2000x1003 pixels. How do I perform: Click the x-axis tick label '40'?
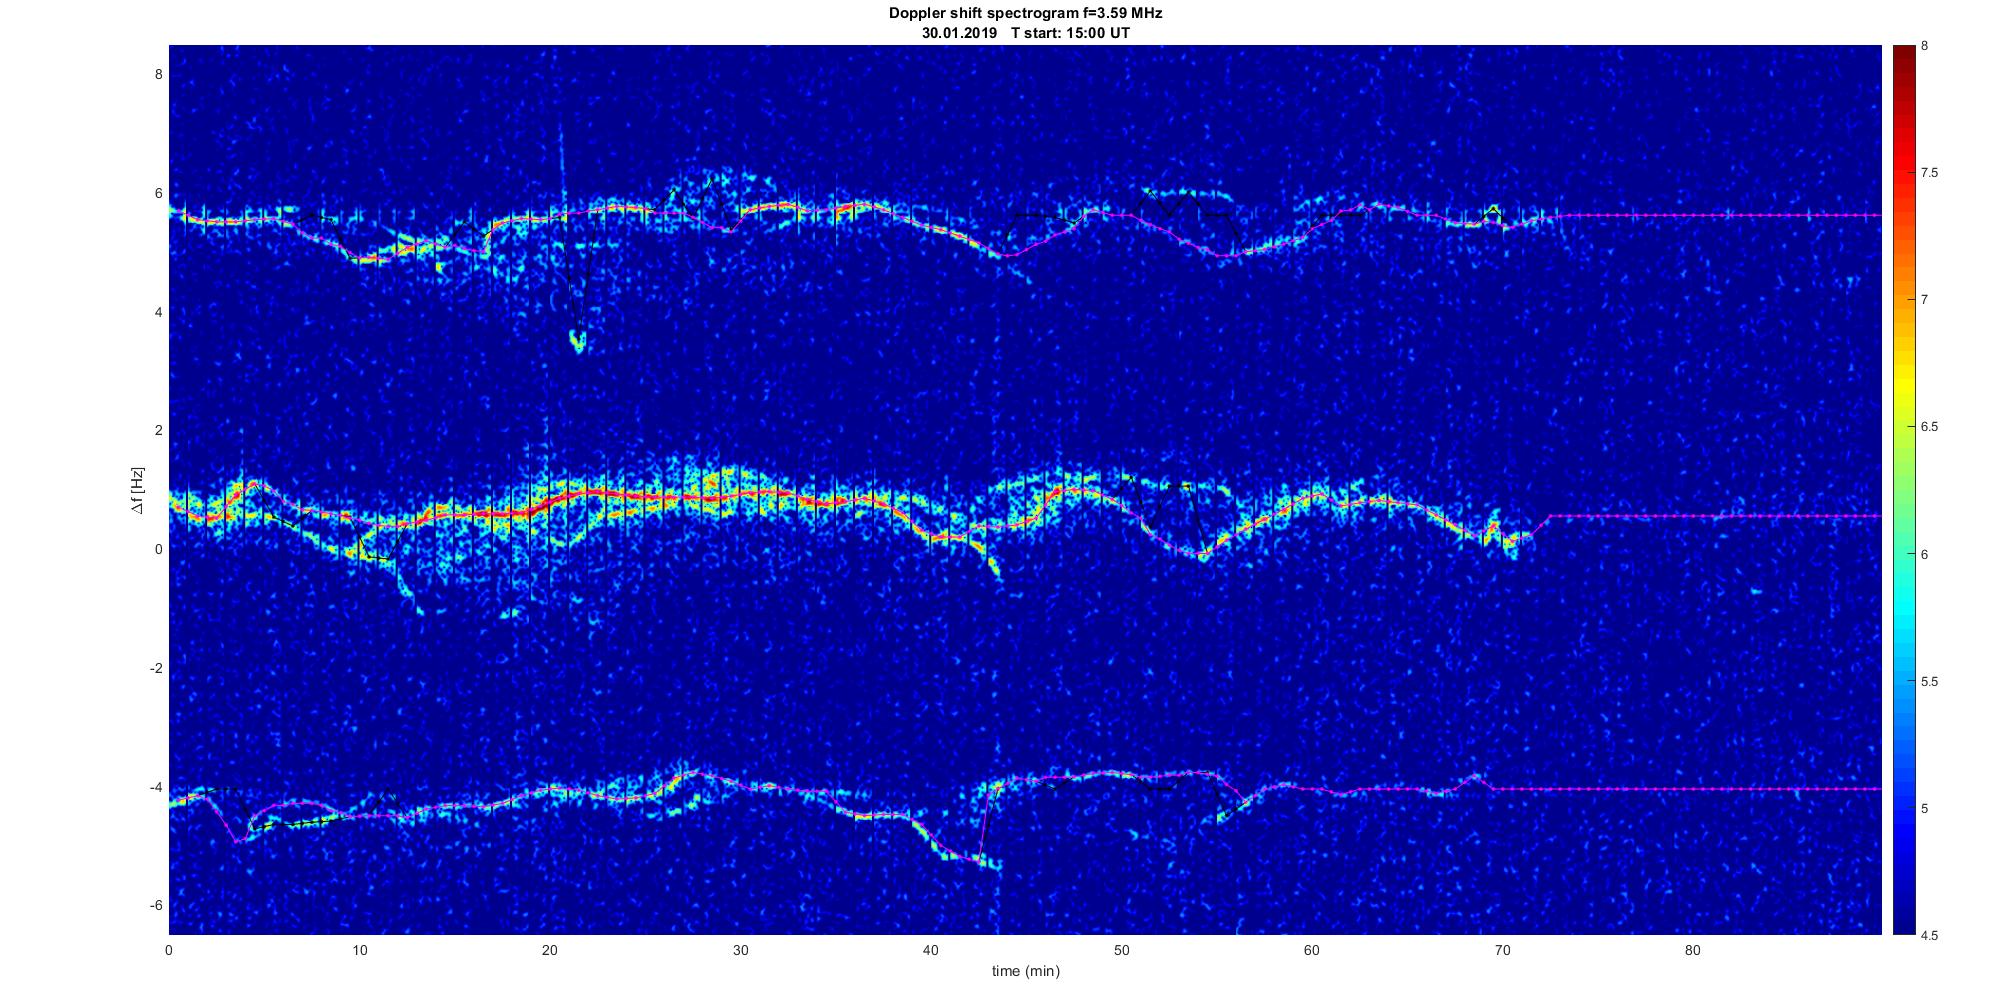coord(931,949)
